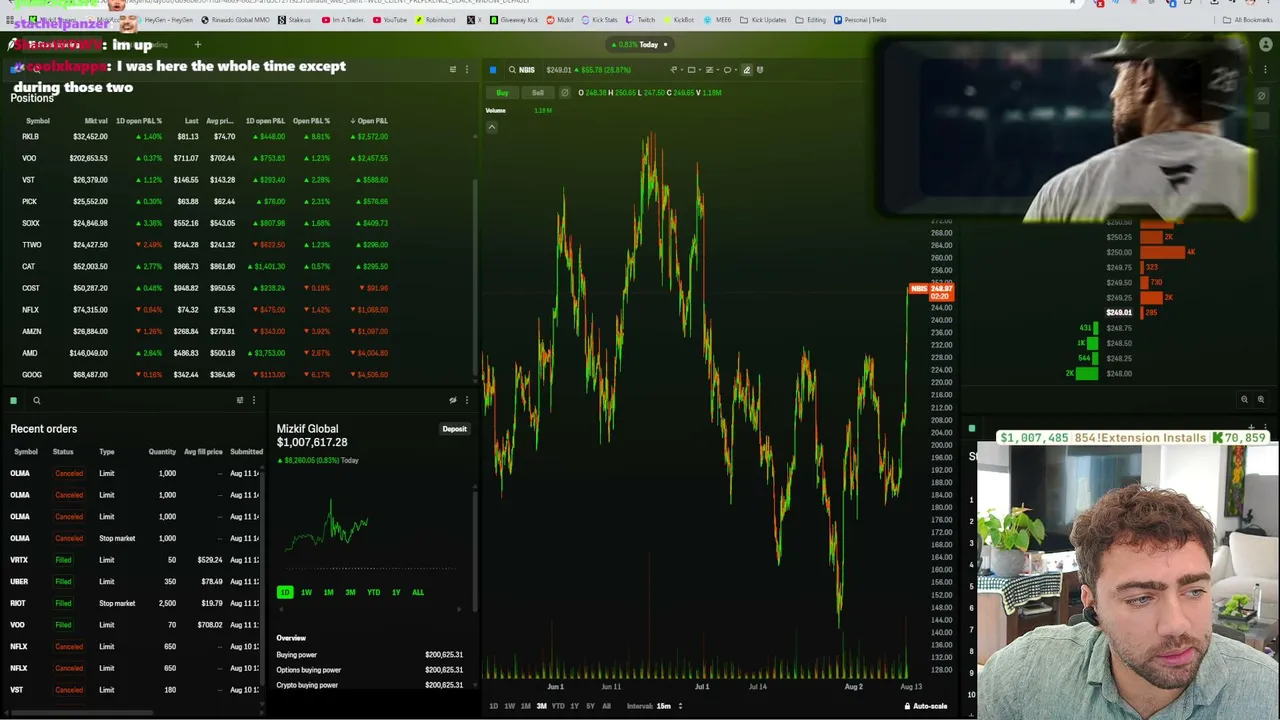Open the Twitch bookmark
The width and height of the screenshot is (1280, 720).
click(641, 20)
